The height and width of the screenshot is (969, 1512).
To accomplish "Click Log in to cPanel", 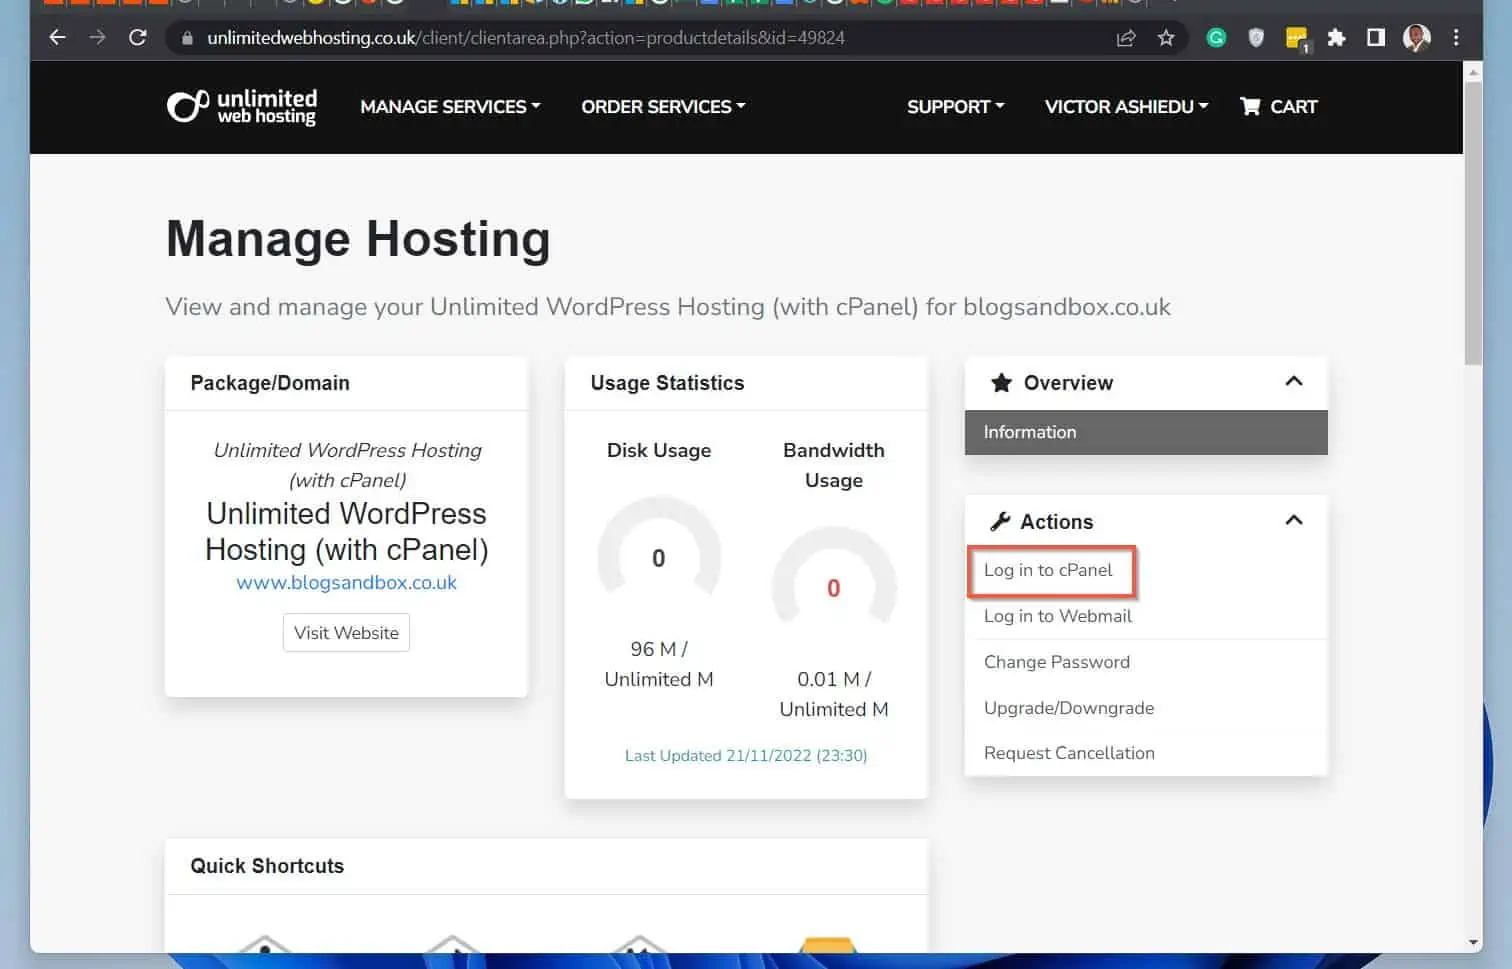I will 1048,570.
